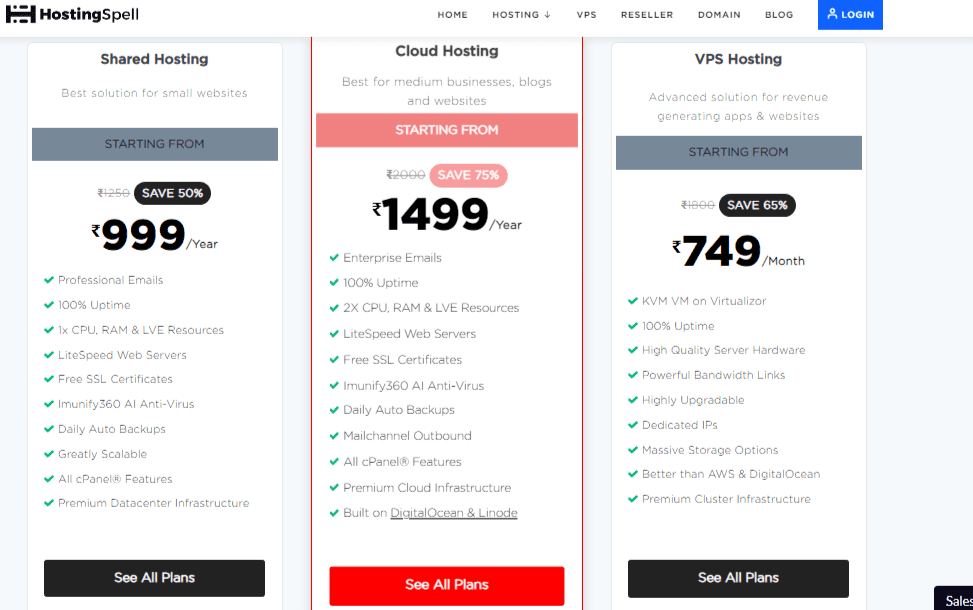Image resolution: width=973 pixels, height=610 pixels.
Task: Click the checkmark next to Mailchannel Outbound
Action: (334, 436)
